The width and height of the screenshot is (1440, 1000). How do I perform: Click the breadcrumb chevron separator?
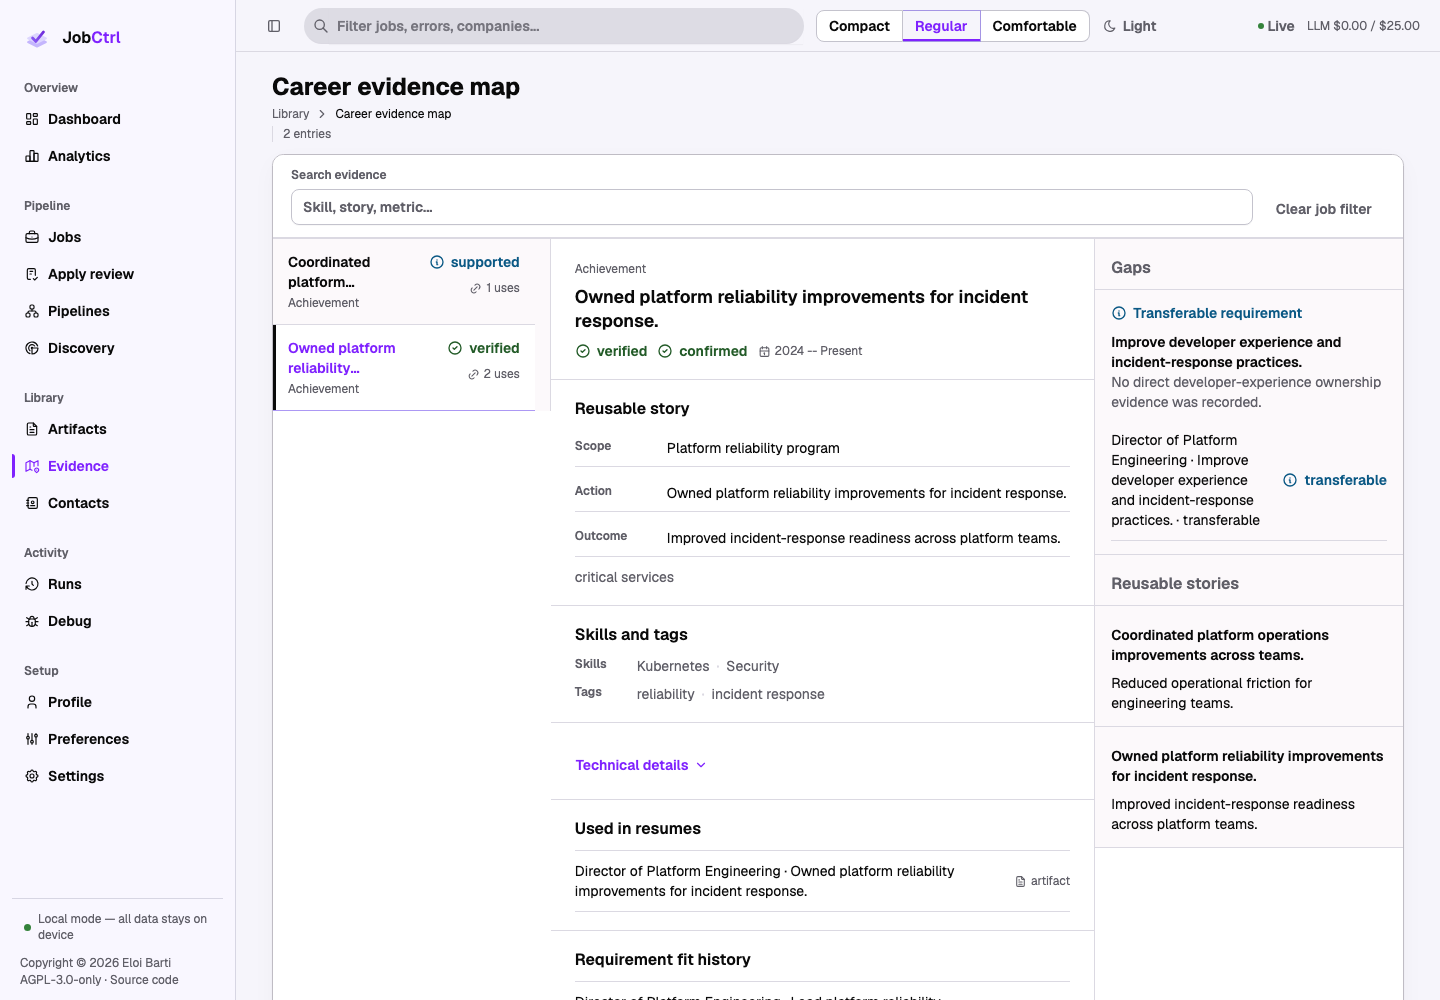click(322, 114)
